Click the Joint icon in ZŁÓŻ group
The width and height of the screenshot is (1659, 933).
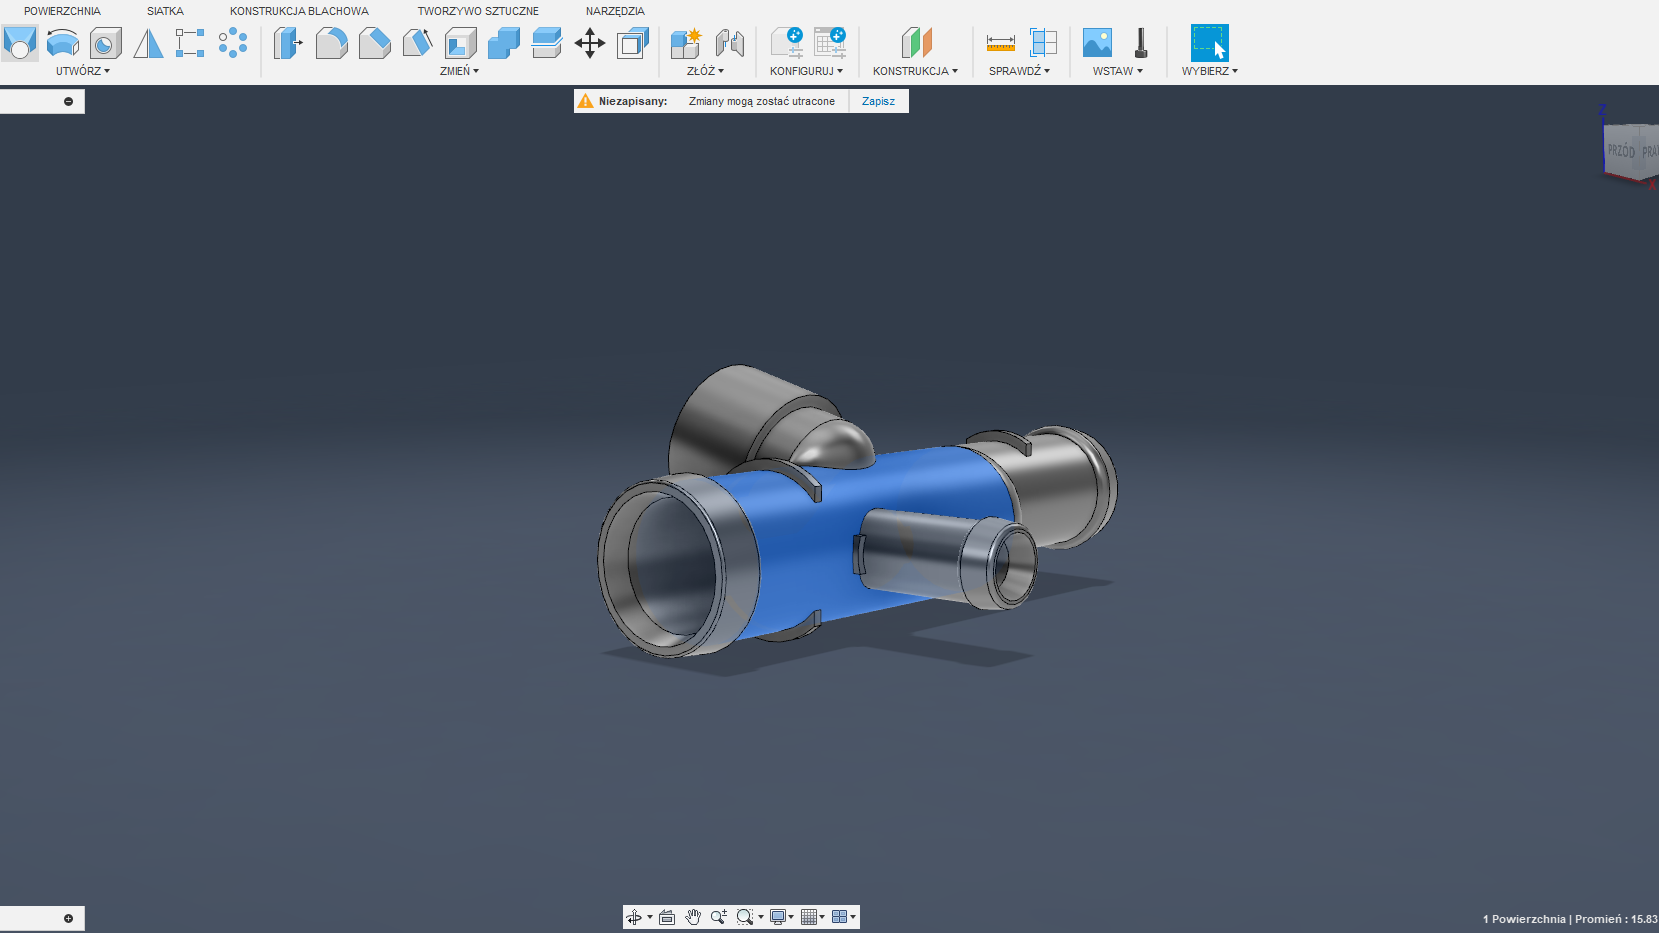pyautogui.click(x=729, y=43)
